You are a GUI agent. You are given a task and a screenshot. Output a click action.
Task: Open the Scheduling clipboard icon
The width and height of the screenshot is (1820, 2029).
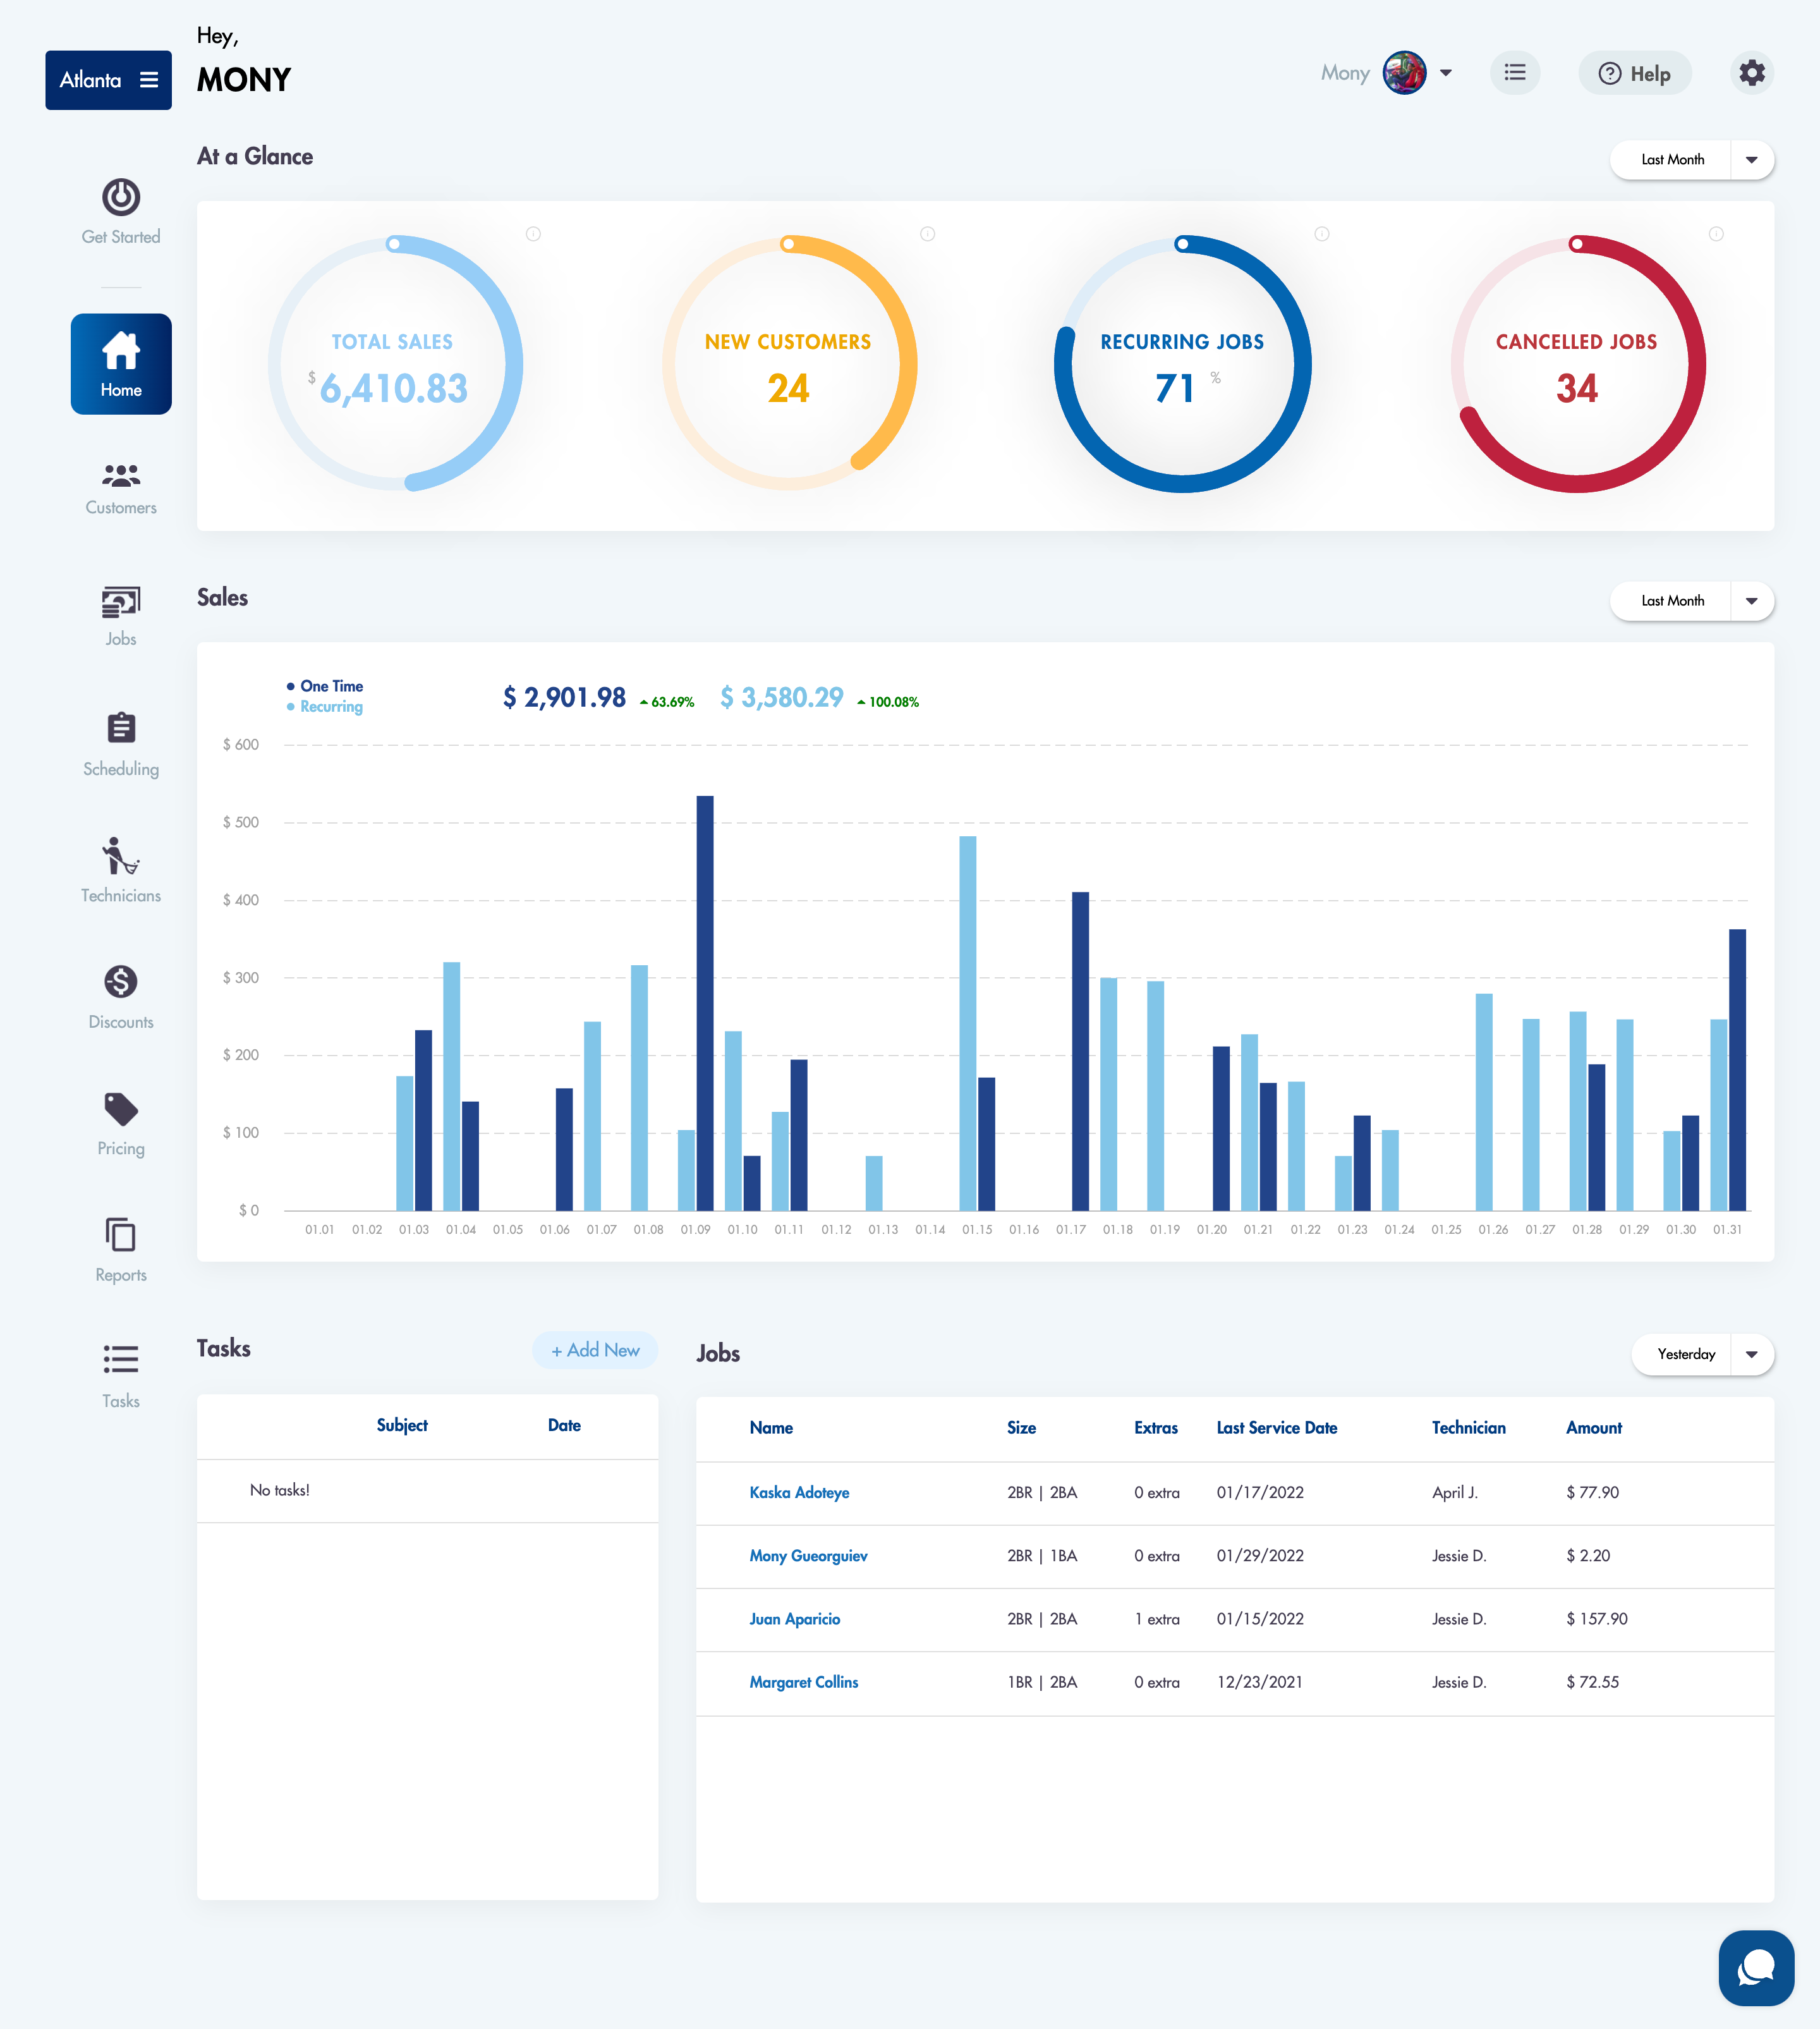pyautogui.click(x=121, y=728)
